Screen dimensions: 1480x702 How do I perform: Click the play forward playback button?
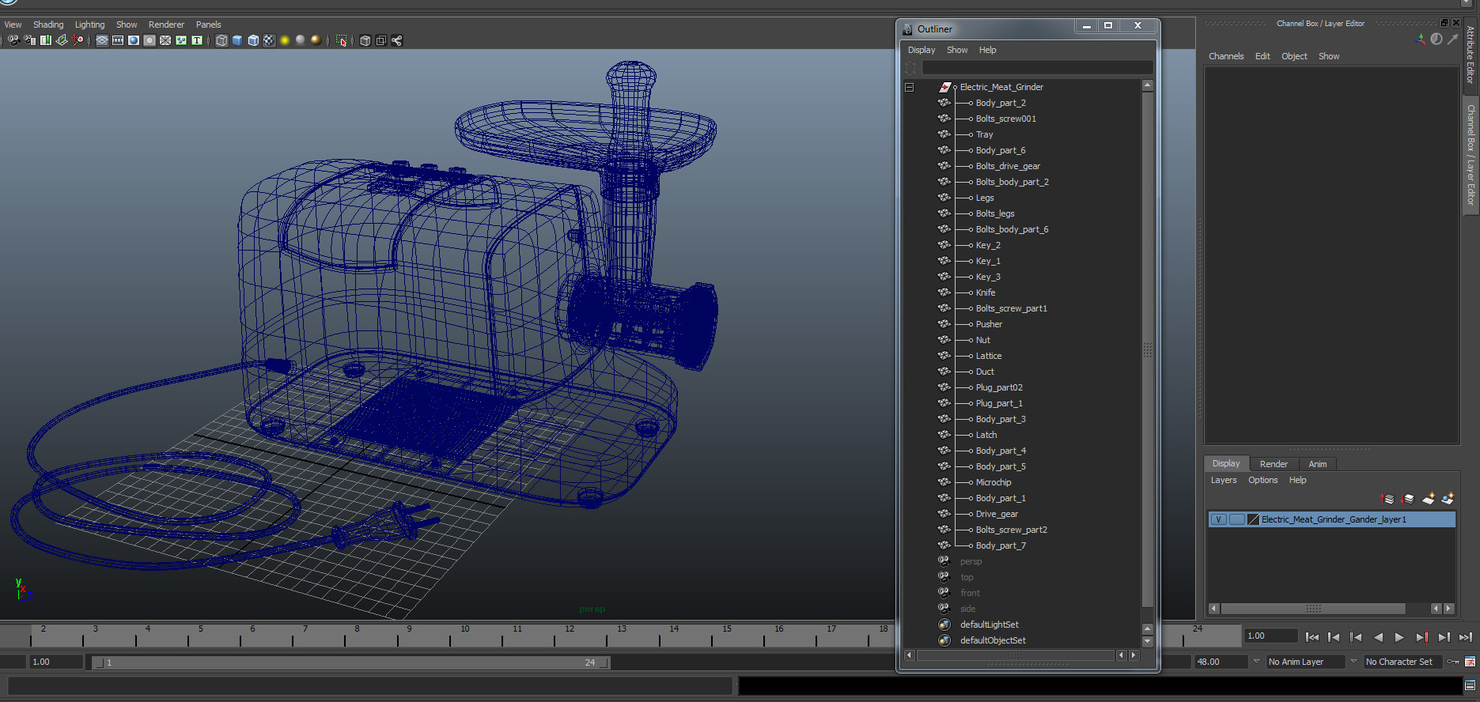1399,636
